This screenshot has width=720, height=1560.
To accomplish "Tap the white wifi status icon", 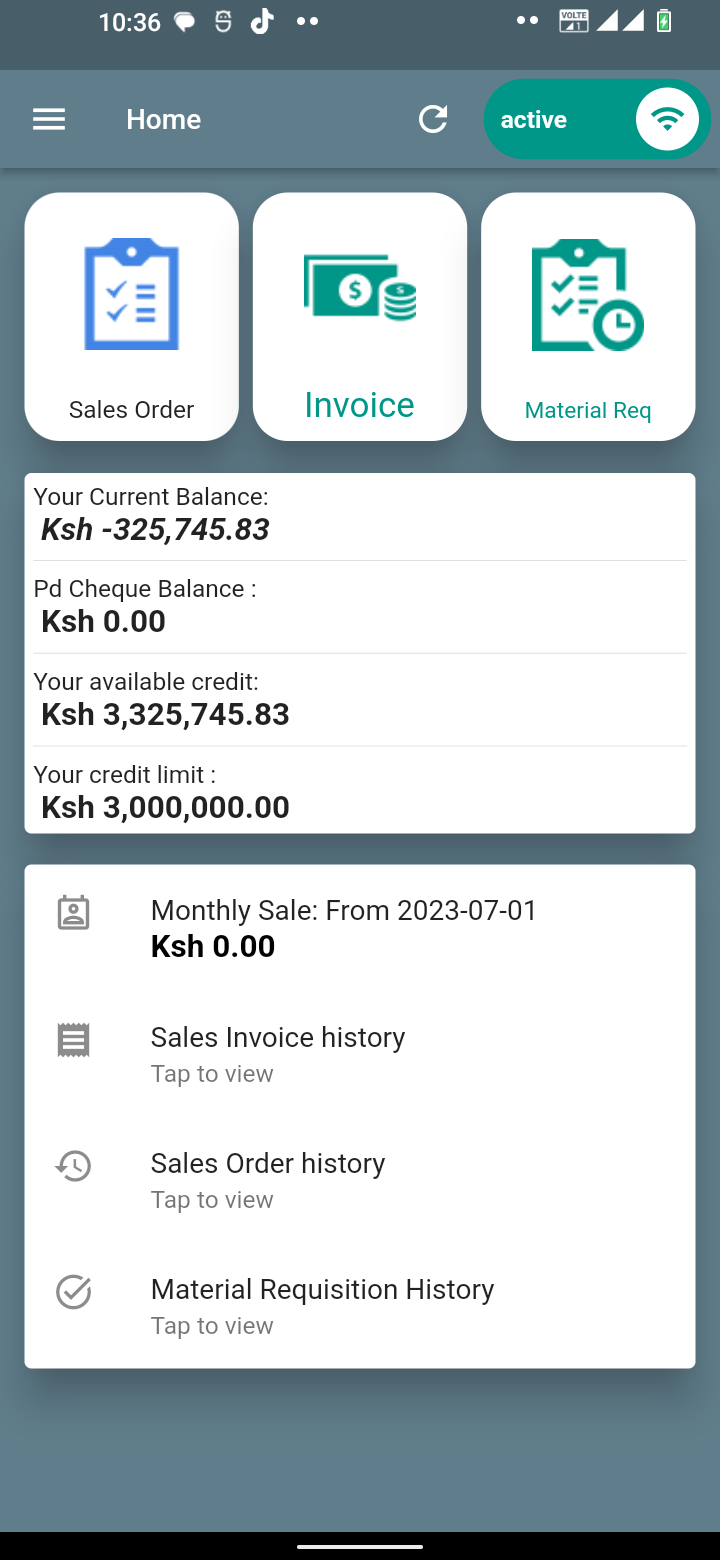I will (x=666, y=120).
